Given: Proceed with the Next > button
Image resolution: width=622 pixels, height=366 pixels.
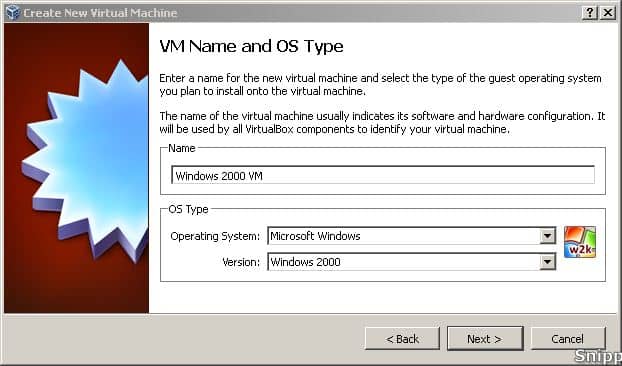Looking at the screenshot, I should pyautogui.click(x=485, y=339).
